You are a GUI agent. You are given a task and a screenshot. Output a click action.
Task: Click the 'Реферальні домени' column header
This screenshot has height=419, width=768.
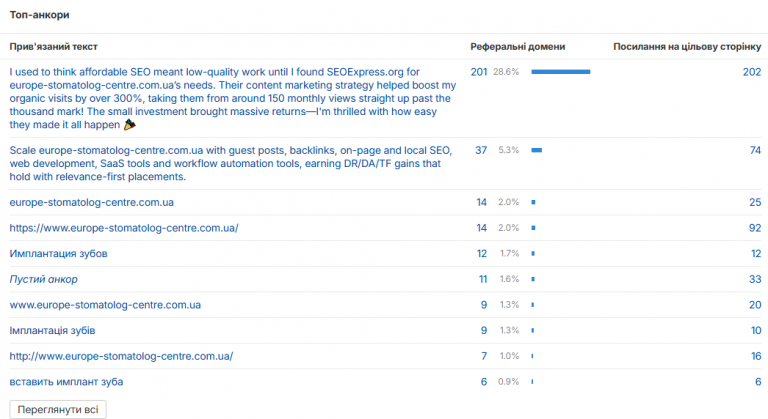518,47
